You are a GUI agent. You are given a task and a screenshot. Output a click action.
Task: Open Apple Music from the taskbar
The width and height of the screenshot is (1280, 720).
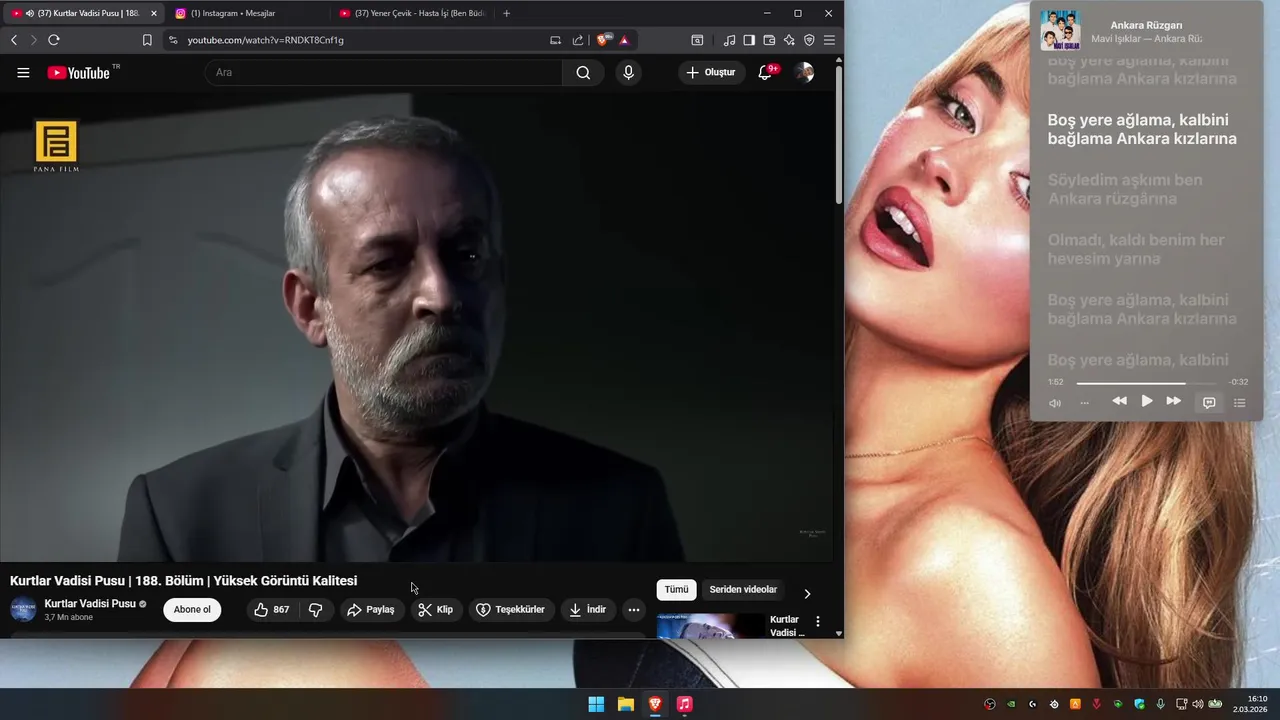684,704
